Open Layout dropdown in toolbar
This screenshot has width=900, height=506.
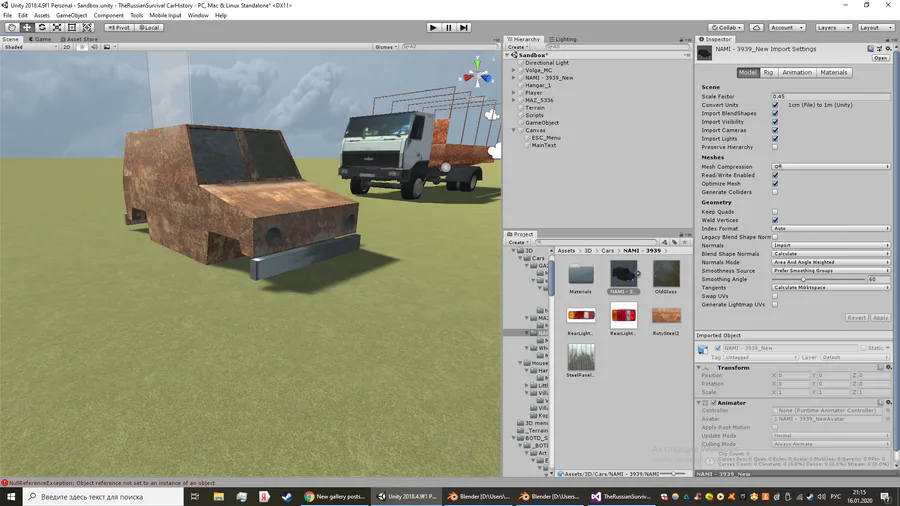tap(876, 28)
